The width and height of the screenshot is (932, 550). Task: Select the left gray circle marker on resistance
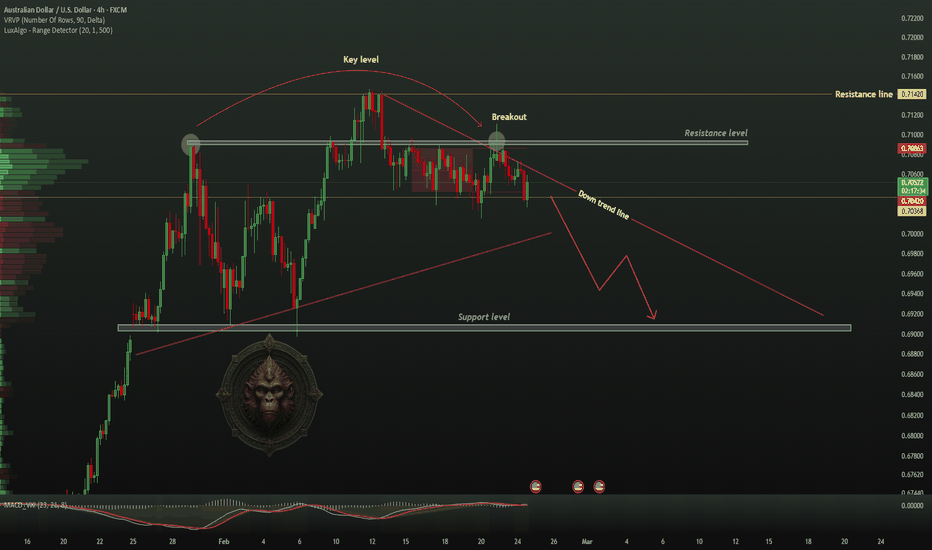tap(191, 144)
